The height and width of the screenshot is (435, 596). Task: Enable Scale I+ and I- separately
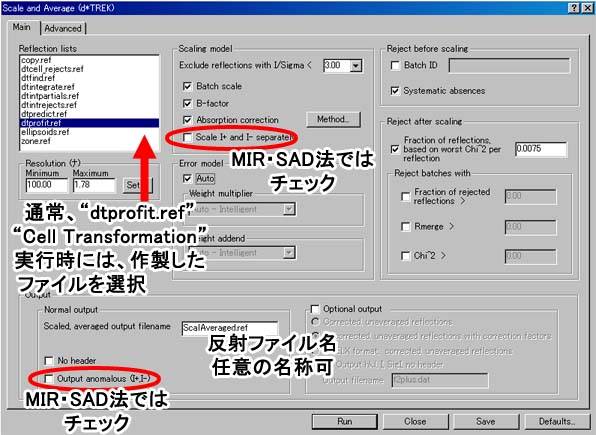coord(187,137)
